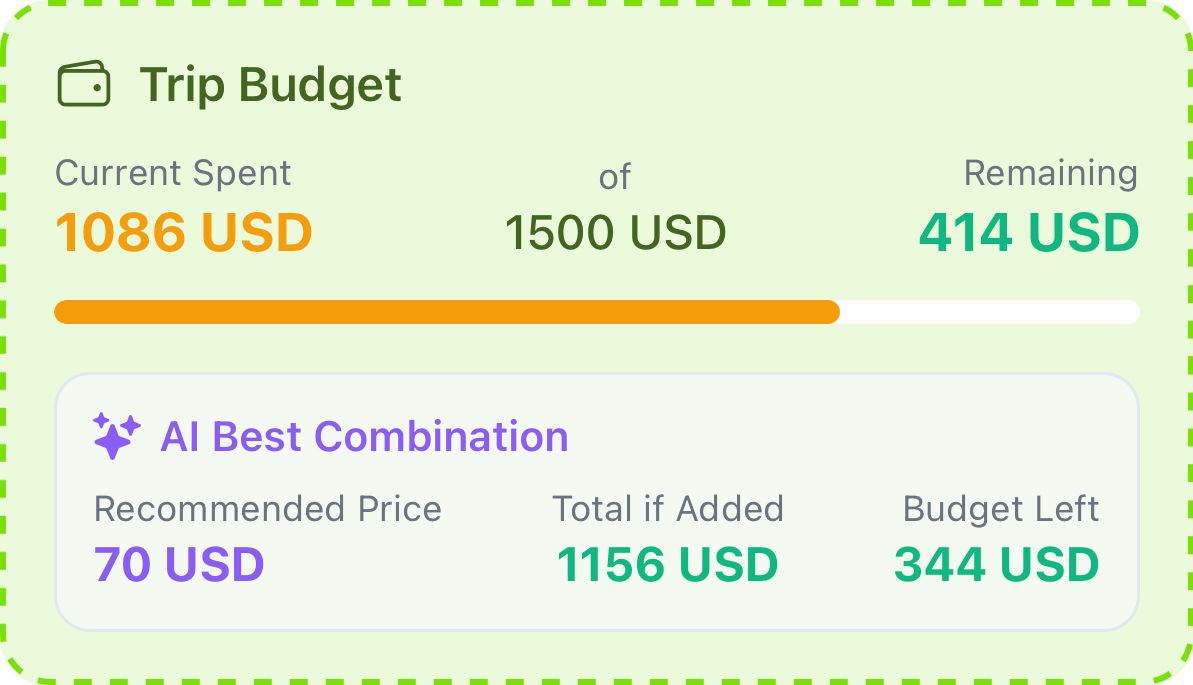Click the Total if Added label
This screenshot has height=685, width=1193.
click(x=667, y=508)
